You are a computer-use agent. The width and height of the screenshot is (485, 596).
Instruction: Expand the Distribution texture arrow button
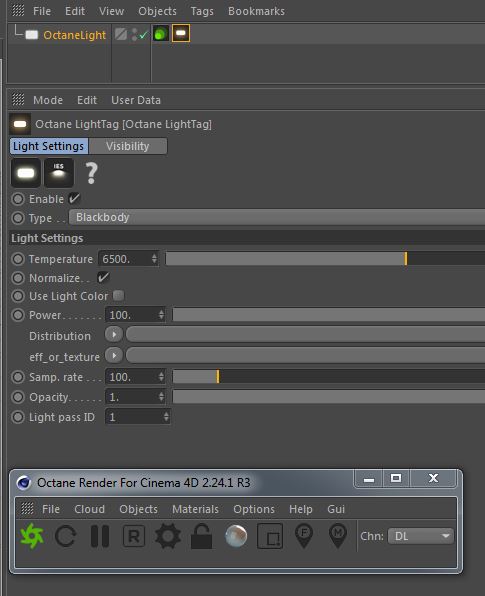tap(114, 334)
